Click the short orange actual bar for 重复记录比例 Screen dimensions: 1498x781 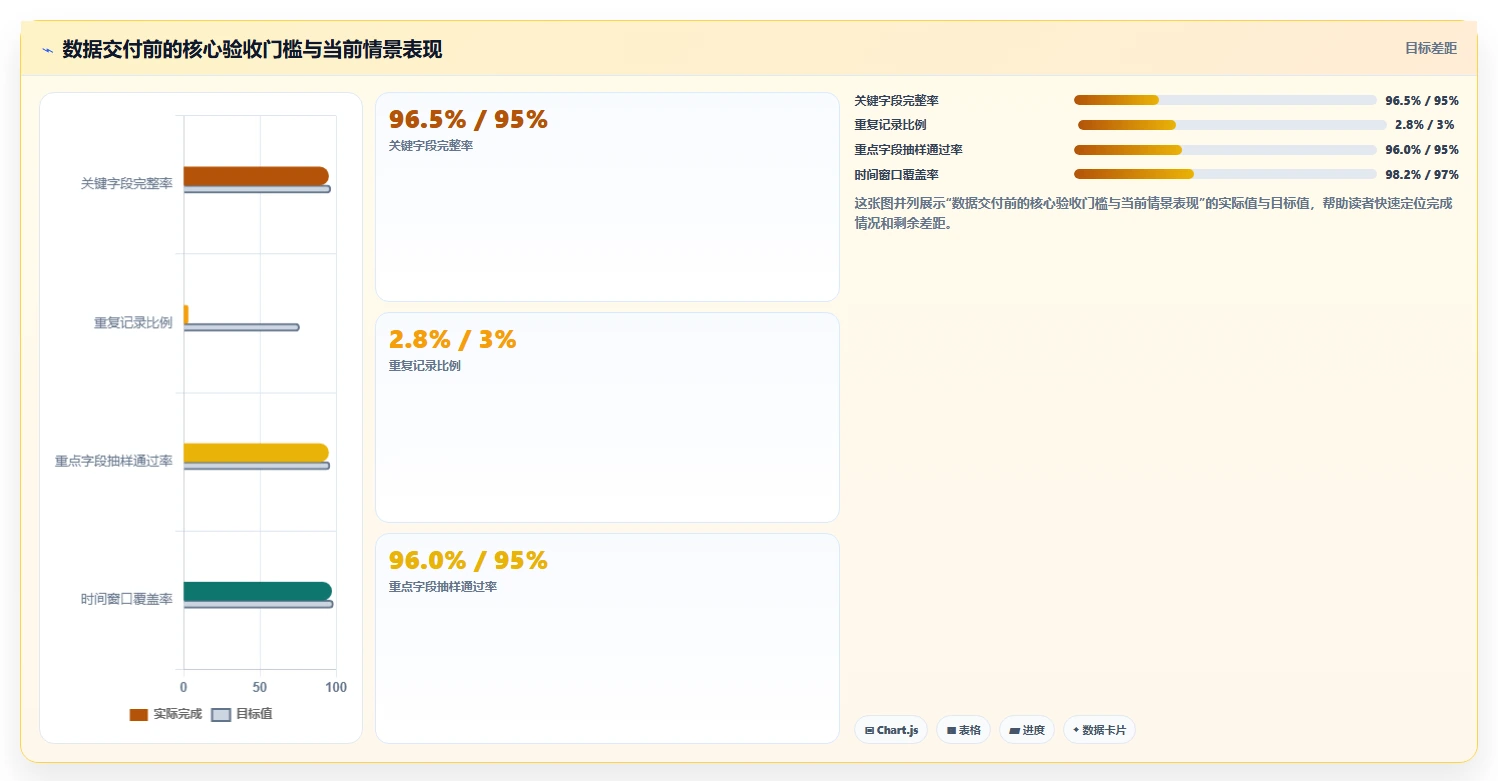click(186, 314)
